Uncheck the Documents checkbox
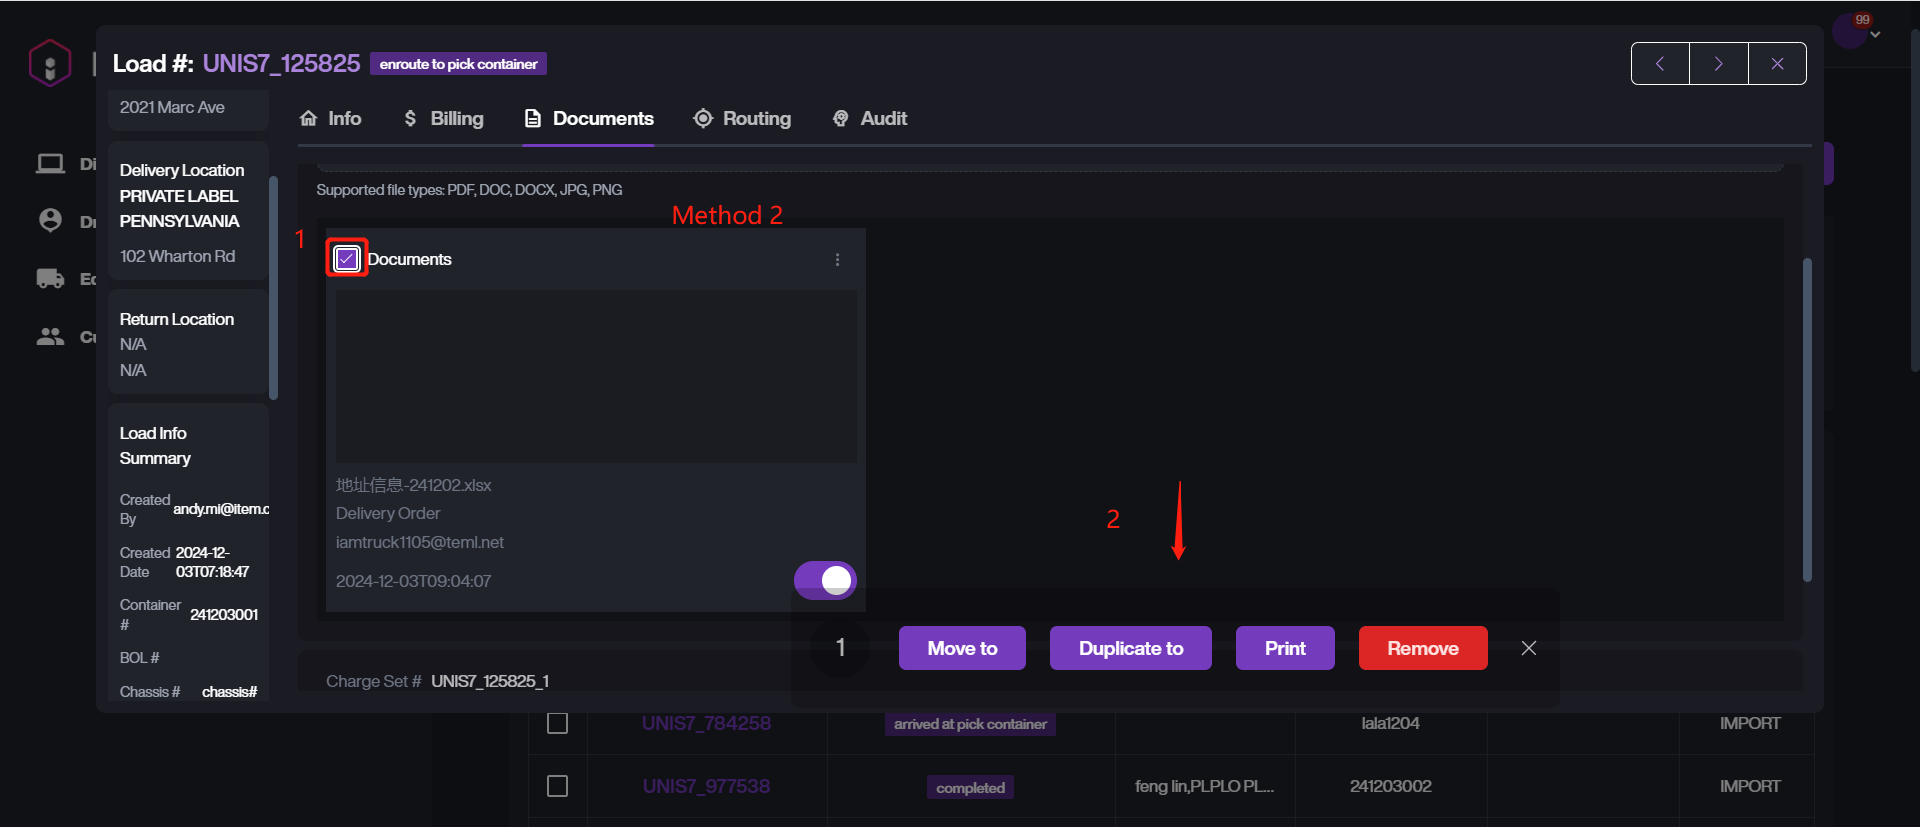The width and height of the screenshot is (1920, 827). (347, 259)
